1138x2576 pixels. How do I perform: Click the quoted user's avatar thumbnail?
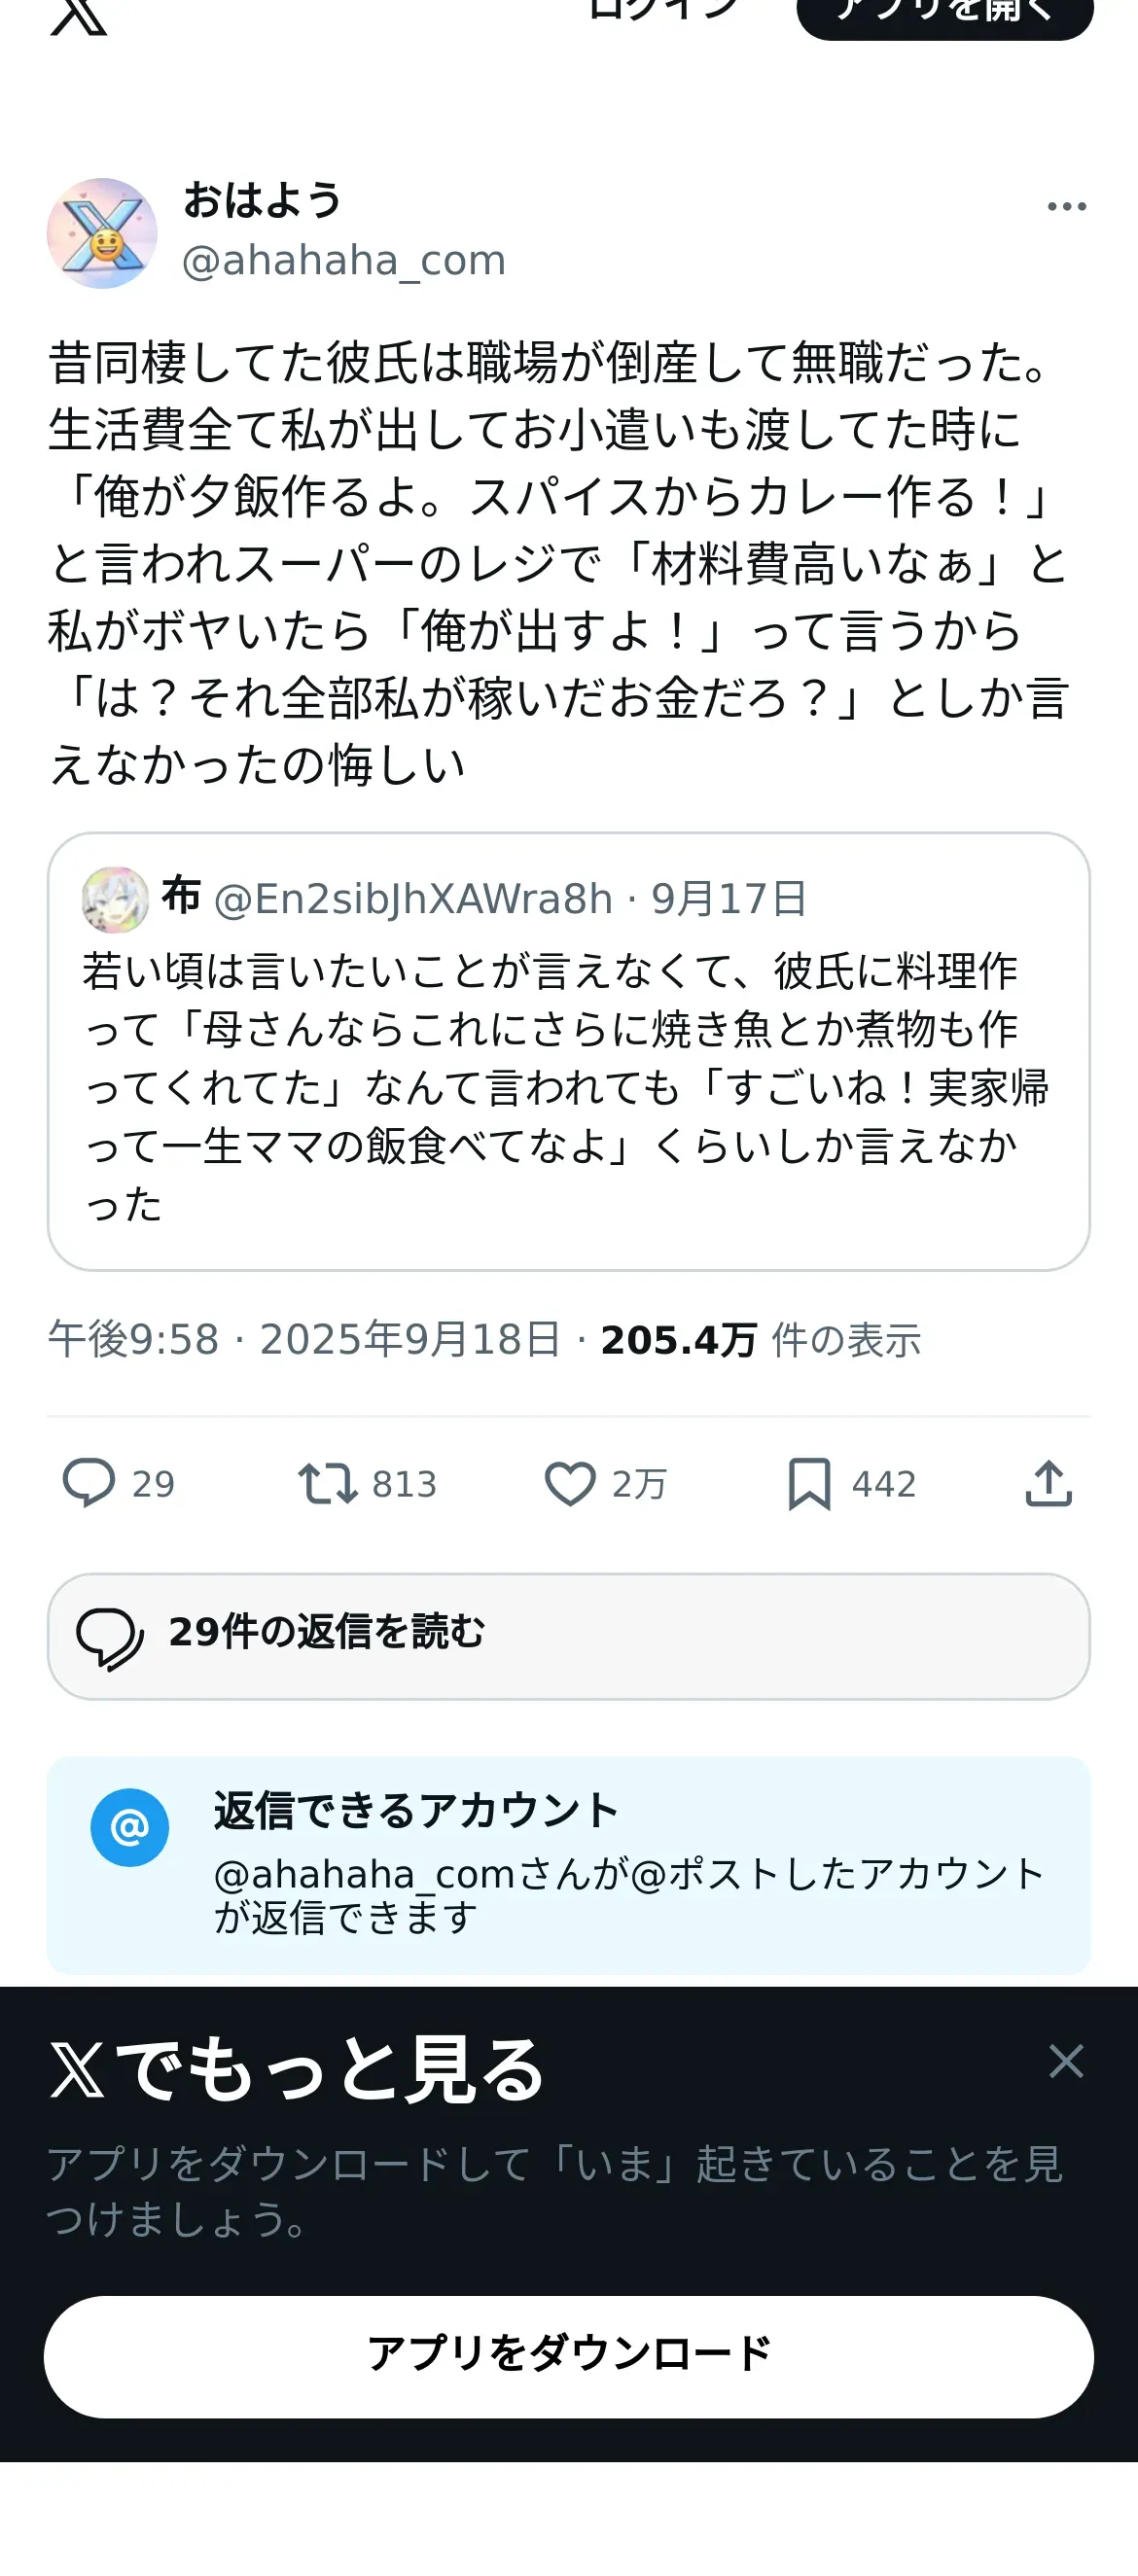[115, 899]
